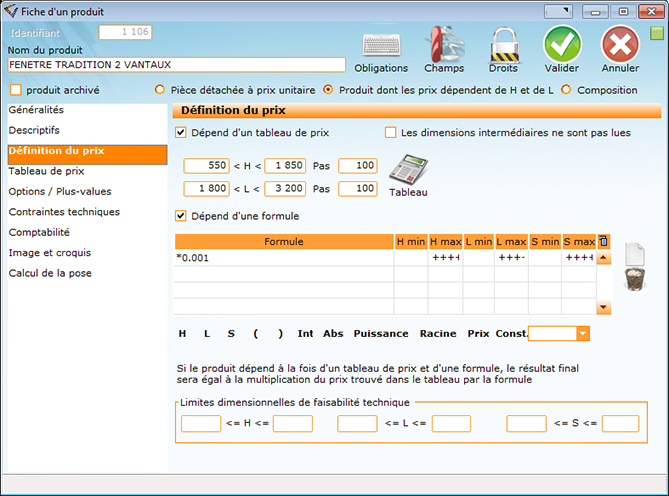This screenshot has height=496, width=669.
Task: Click the S max column header
Action: (x=579, y=241)
